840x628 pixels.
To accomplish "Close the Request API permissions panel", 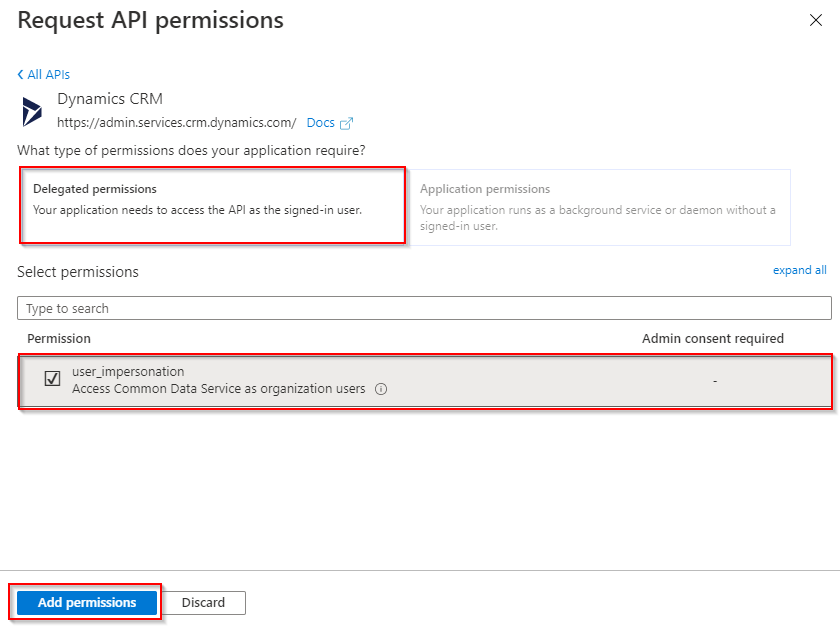I will click(815, 20).
